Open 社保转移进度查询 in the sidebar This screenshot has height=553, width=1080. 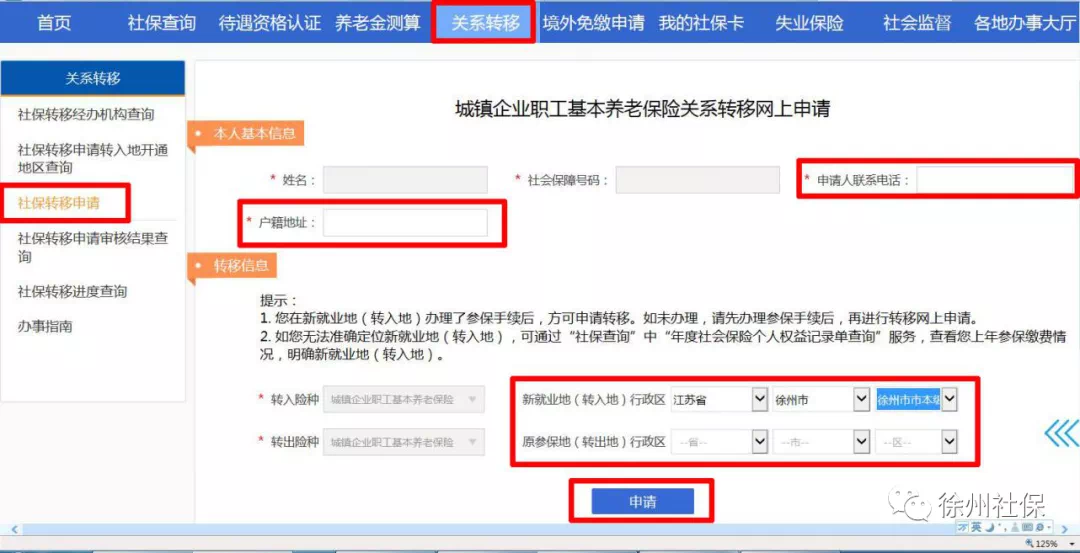coord(72,292)
